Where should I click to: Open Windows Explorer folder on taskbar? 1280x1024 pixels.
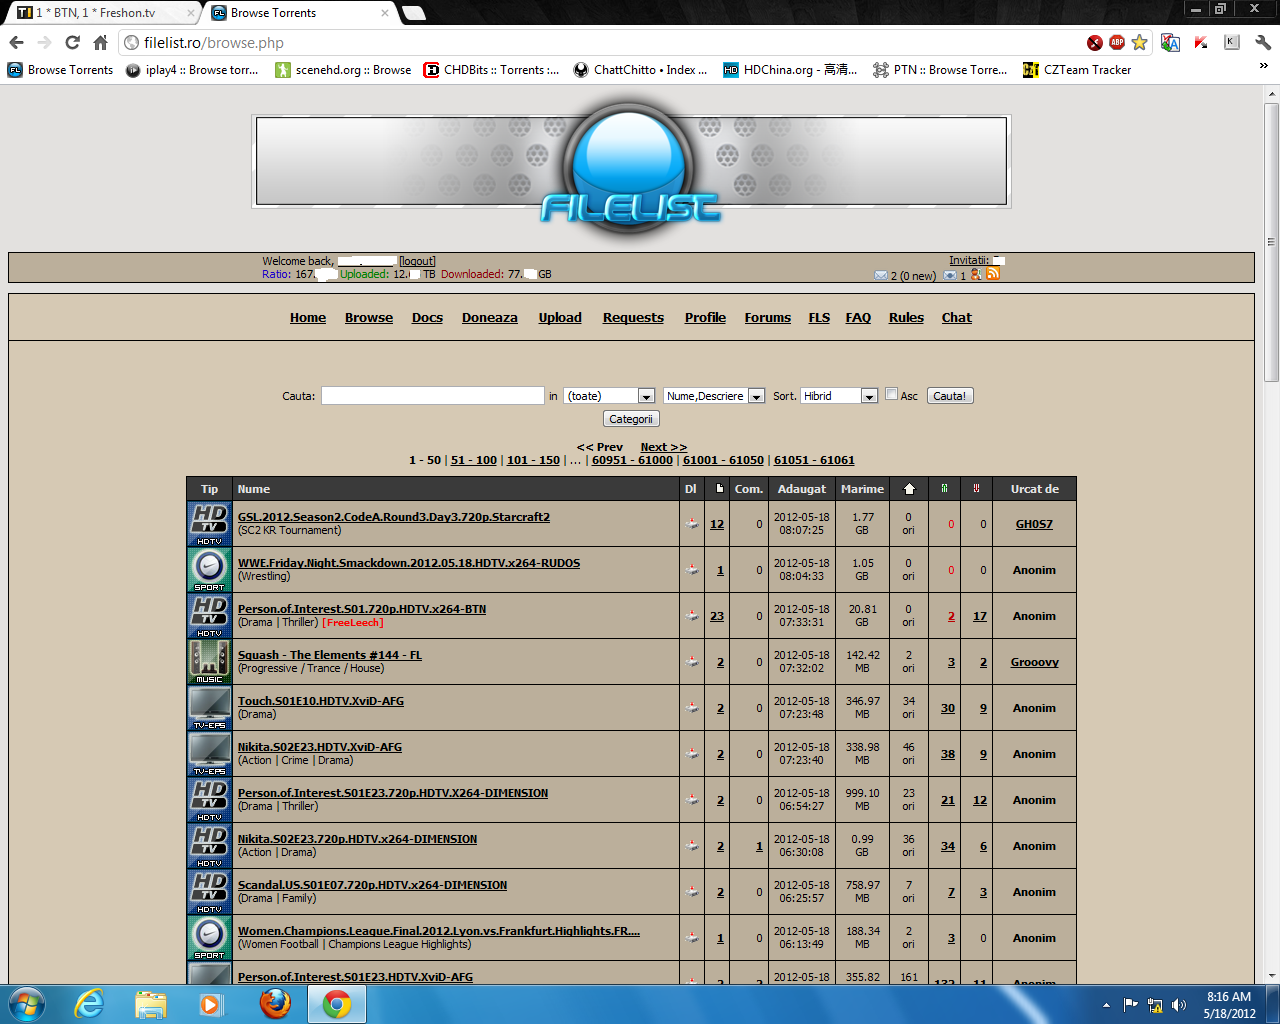tap(150, 1004)
